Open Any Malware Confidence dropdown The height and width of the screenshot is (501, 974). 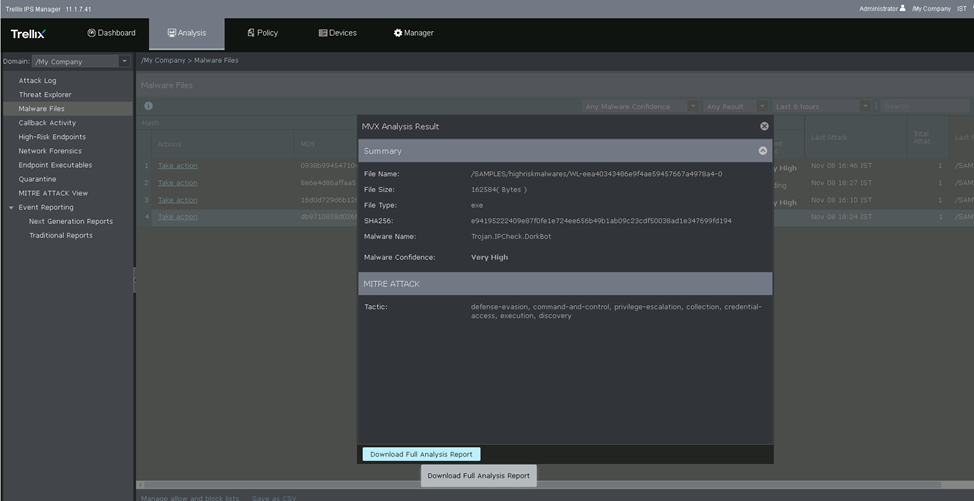pyautogui.click(x=640, y=106)
